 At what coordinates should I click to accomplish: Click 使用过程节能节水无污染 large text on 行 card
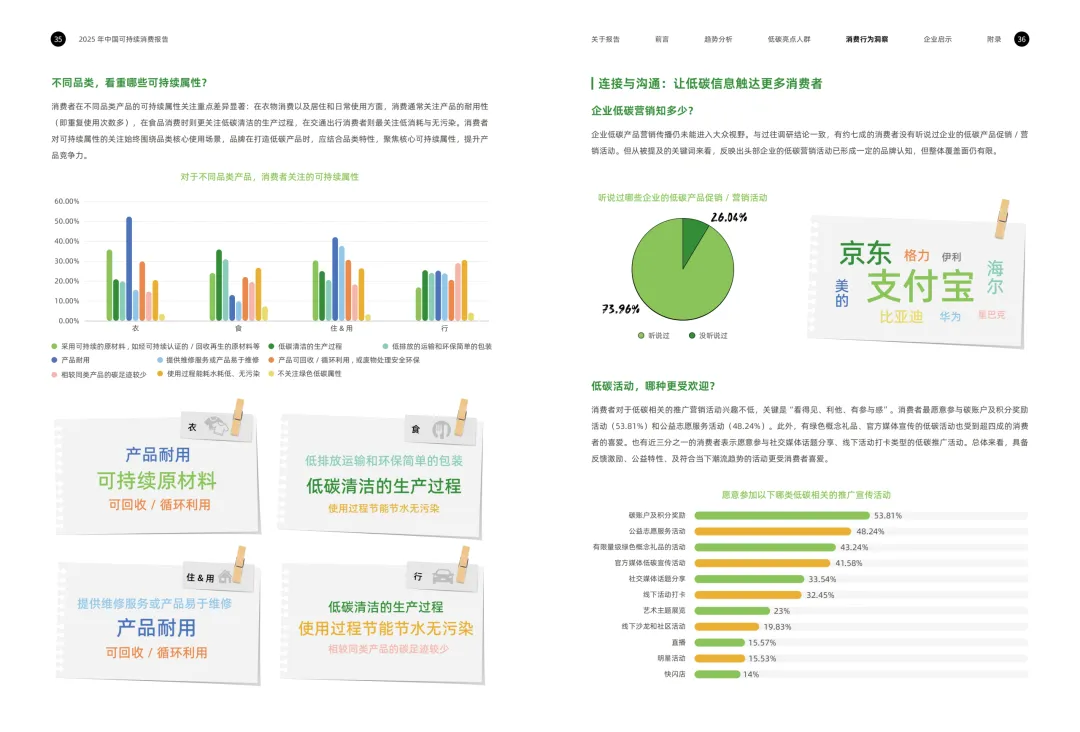click(386, 628)
